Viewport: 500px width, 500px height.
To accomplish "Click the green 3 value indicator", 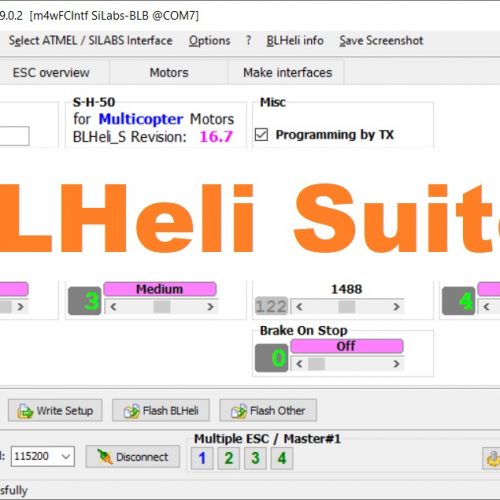I will (85, 301).
